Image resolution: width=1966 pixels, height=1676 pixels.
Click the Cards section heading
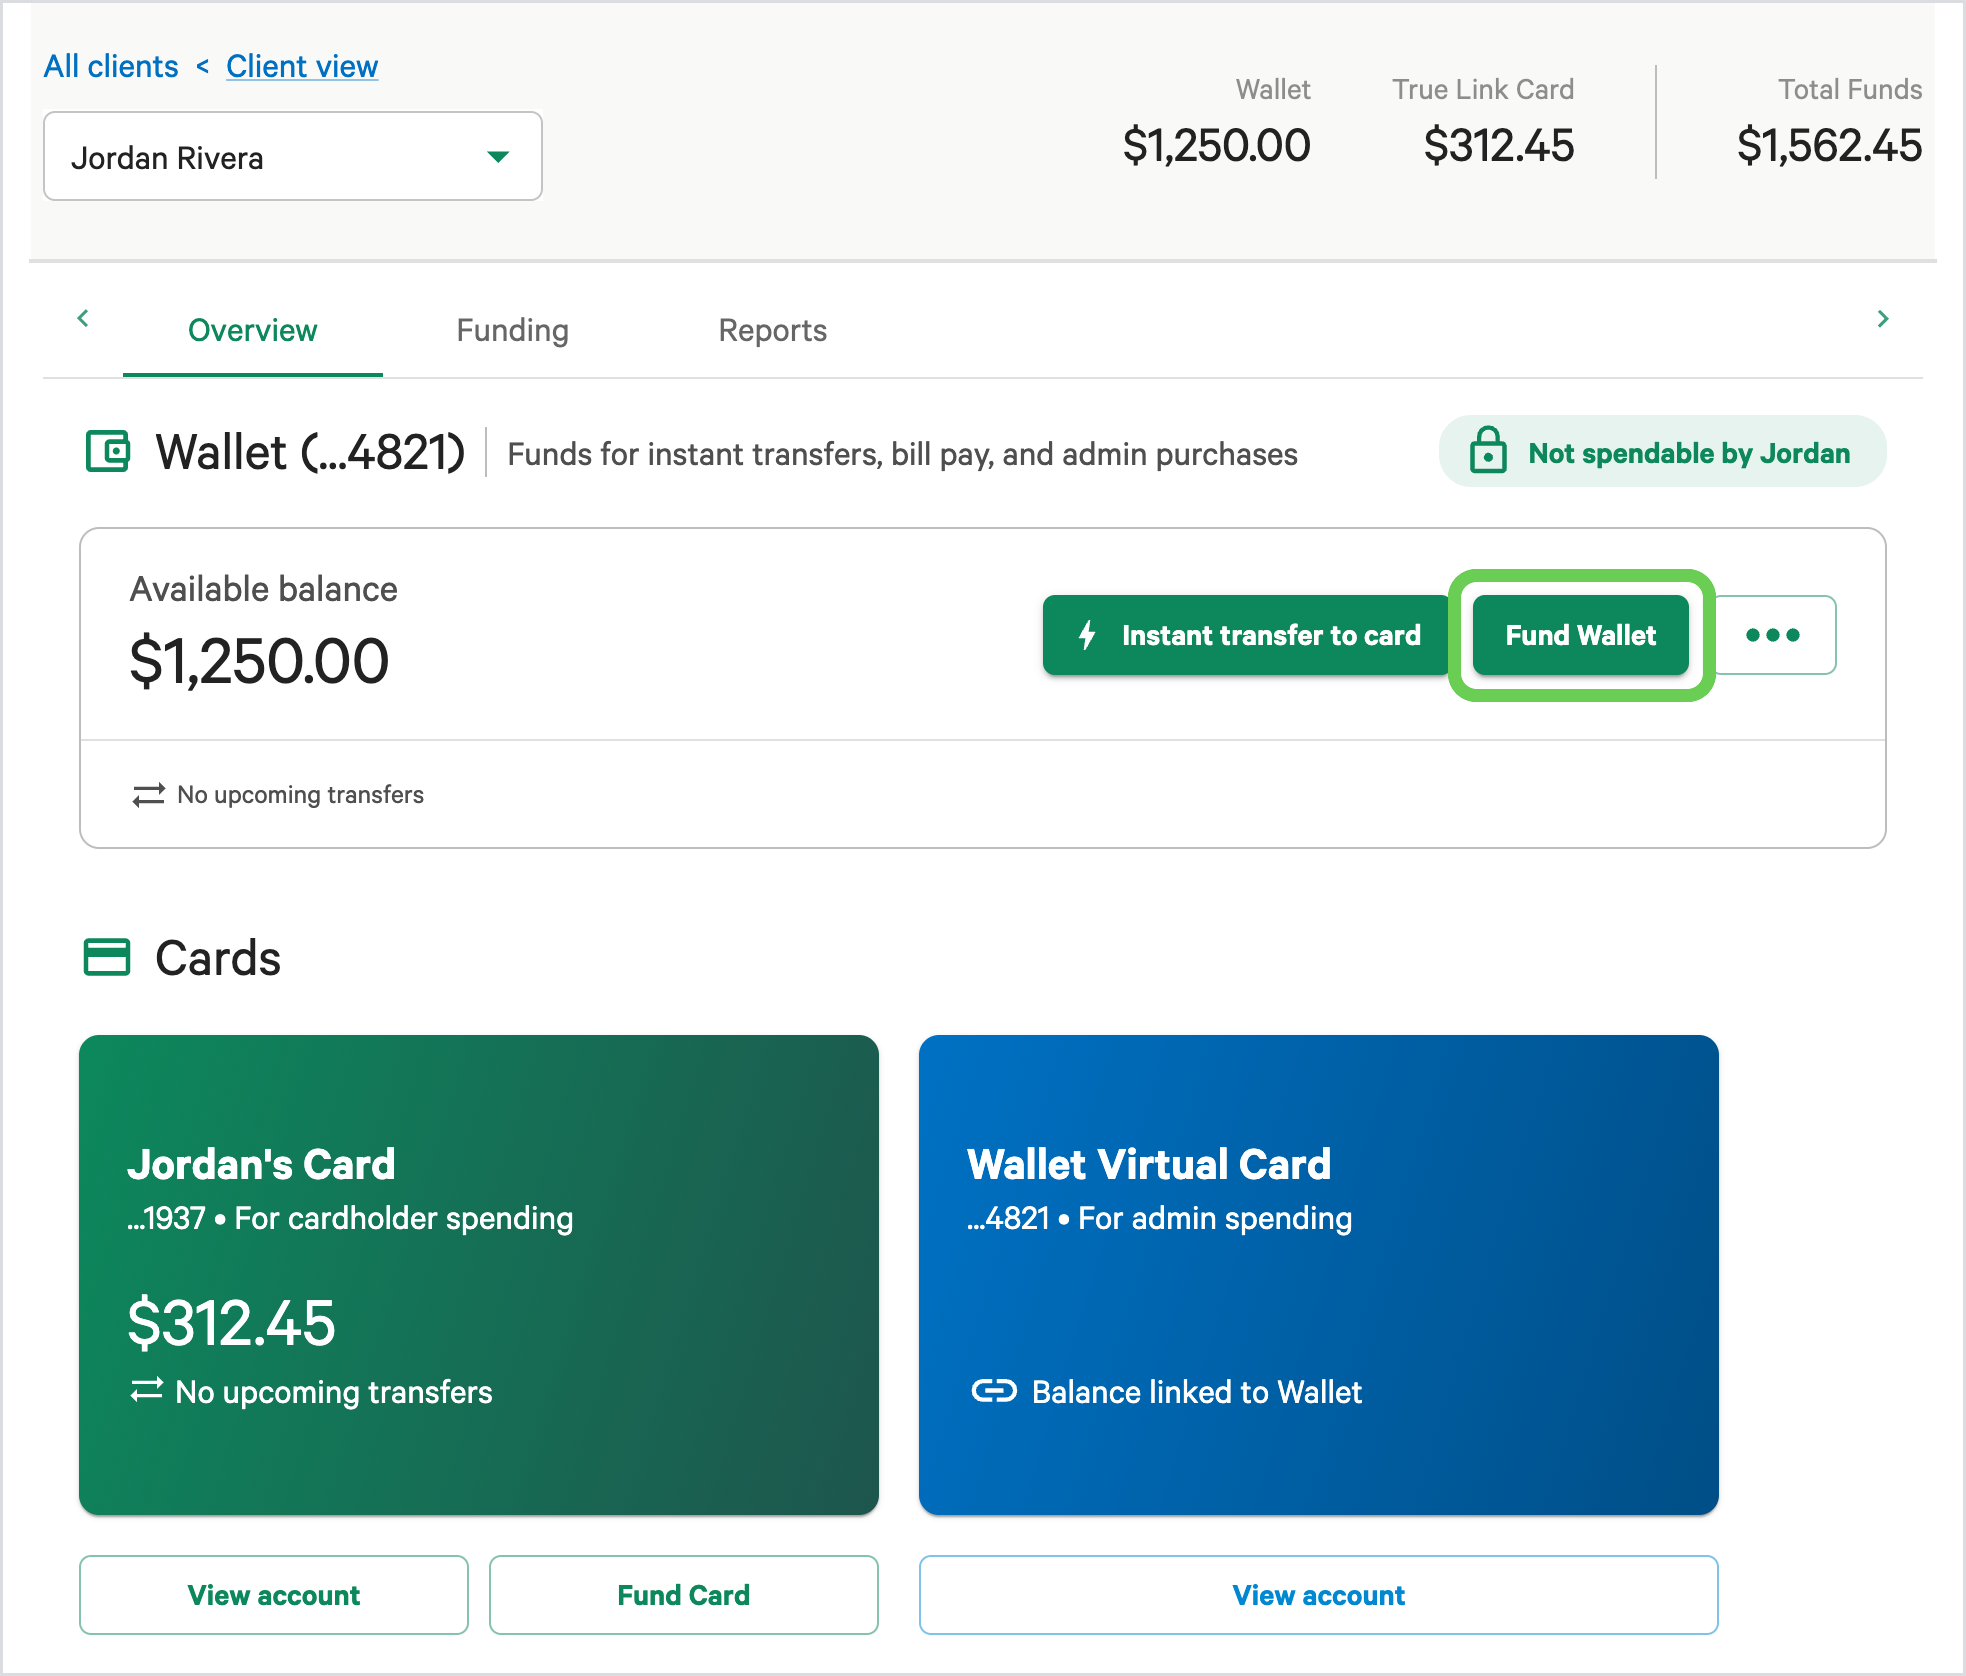(x=218, y=958)
